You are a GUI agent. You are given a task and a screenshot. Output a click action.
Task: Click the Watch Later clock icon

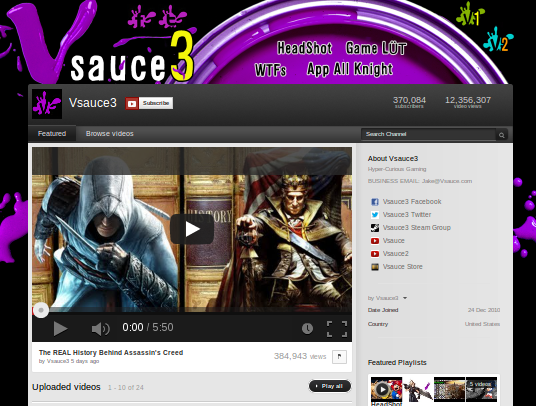(307, 328)
